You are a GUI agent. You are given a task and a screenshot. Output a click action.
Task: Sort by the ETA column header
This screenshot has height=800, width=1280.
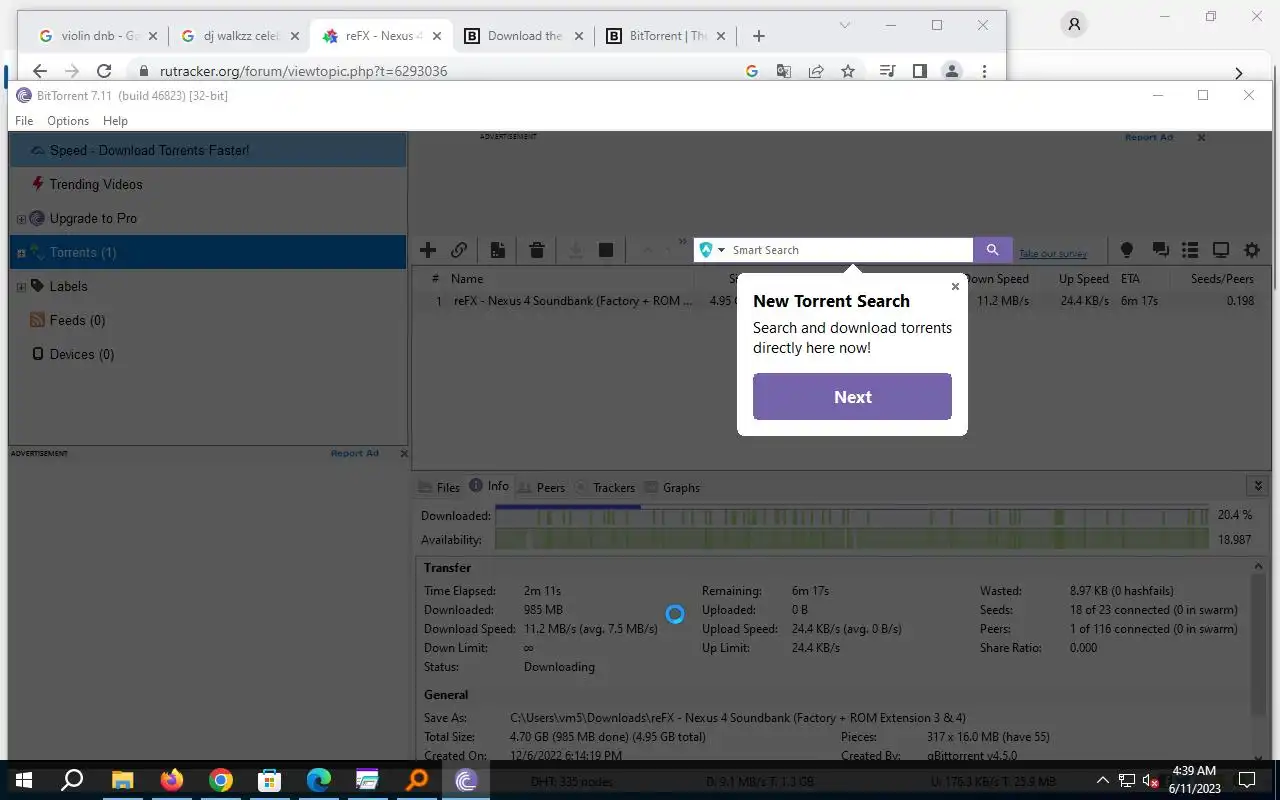1130,279
